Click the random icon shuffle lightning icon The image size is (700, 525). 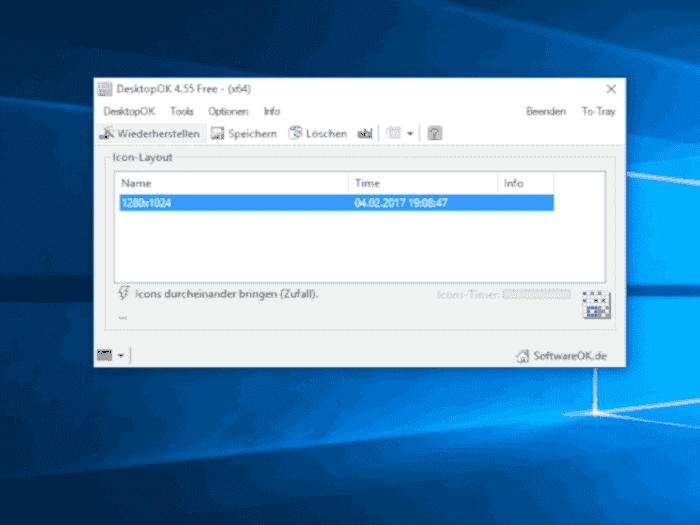124,293
